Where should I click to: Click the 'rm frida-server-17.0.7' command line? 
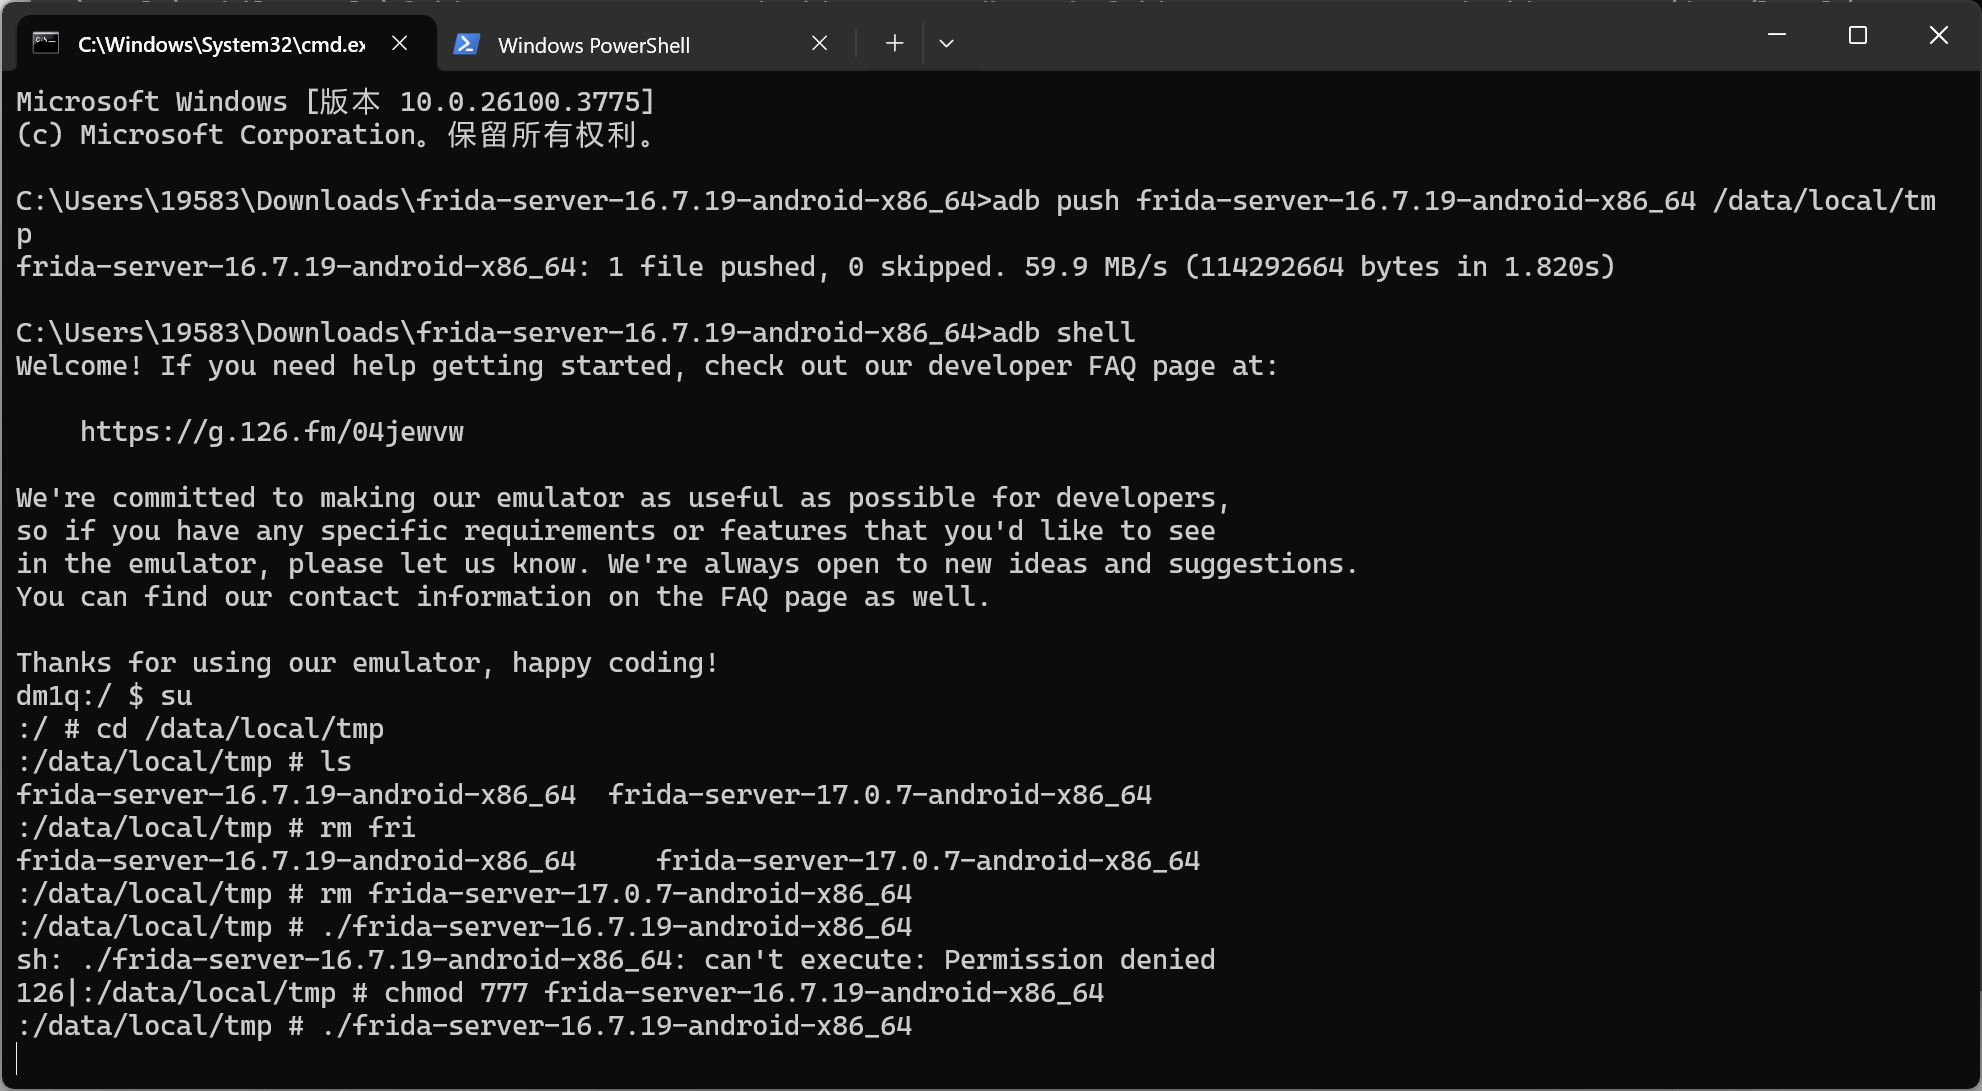pos(464,894)
